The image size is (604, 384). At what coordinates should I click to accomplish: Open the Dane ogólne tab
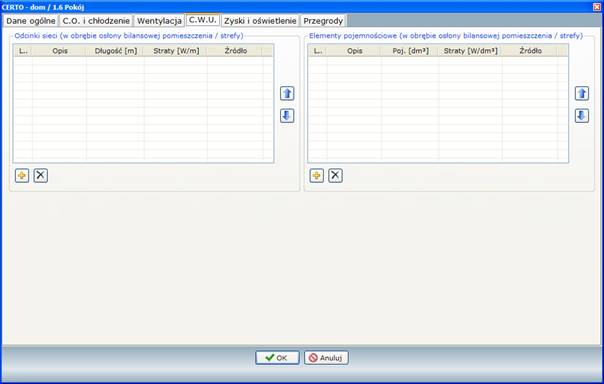pyautogui.click(x=31, y=21)
